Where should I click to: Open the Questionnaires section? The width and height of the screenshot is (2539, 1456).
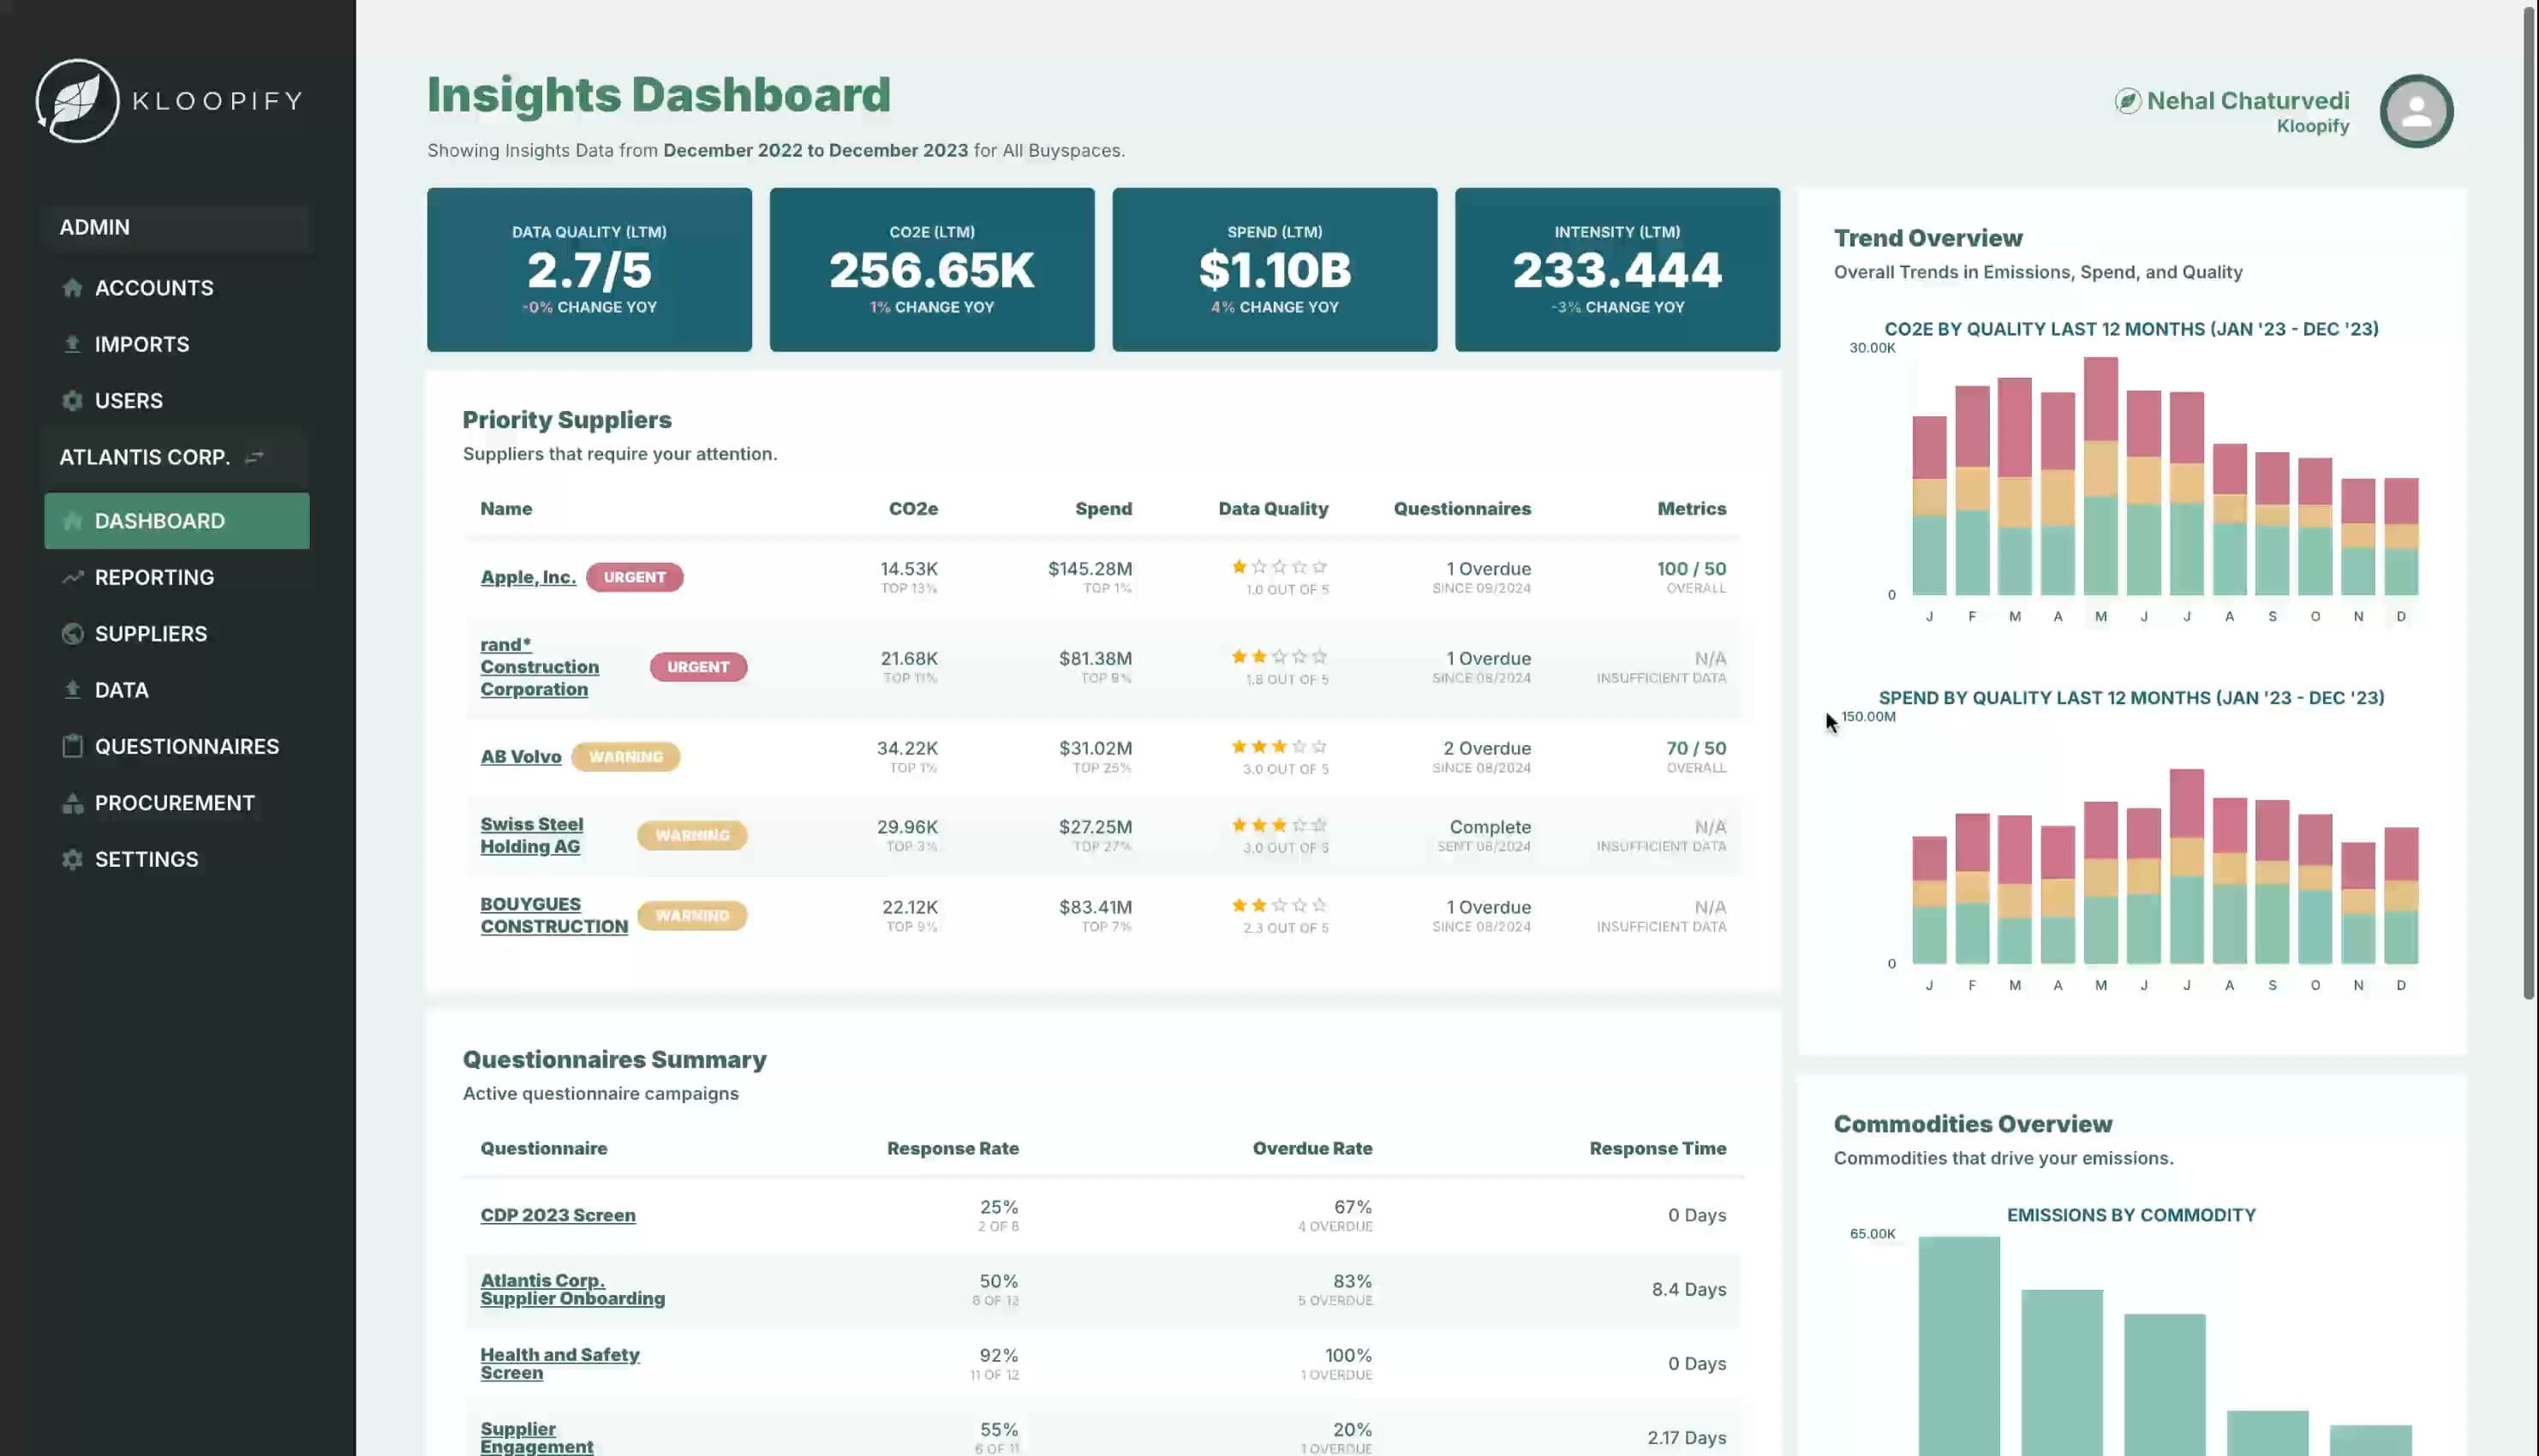[177, 746]
